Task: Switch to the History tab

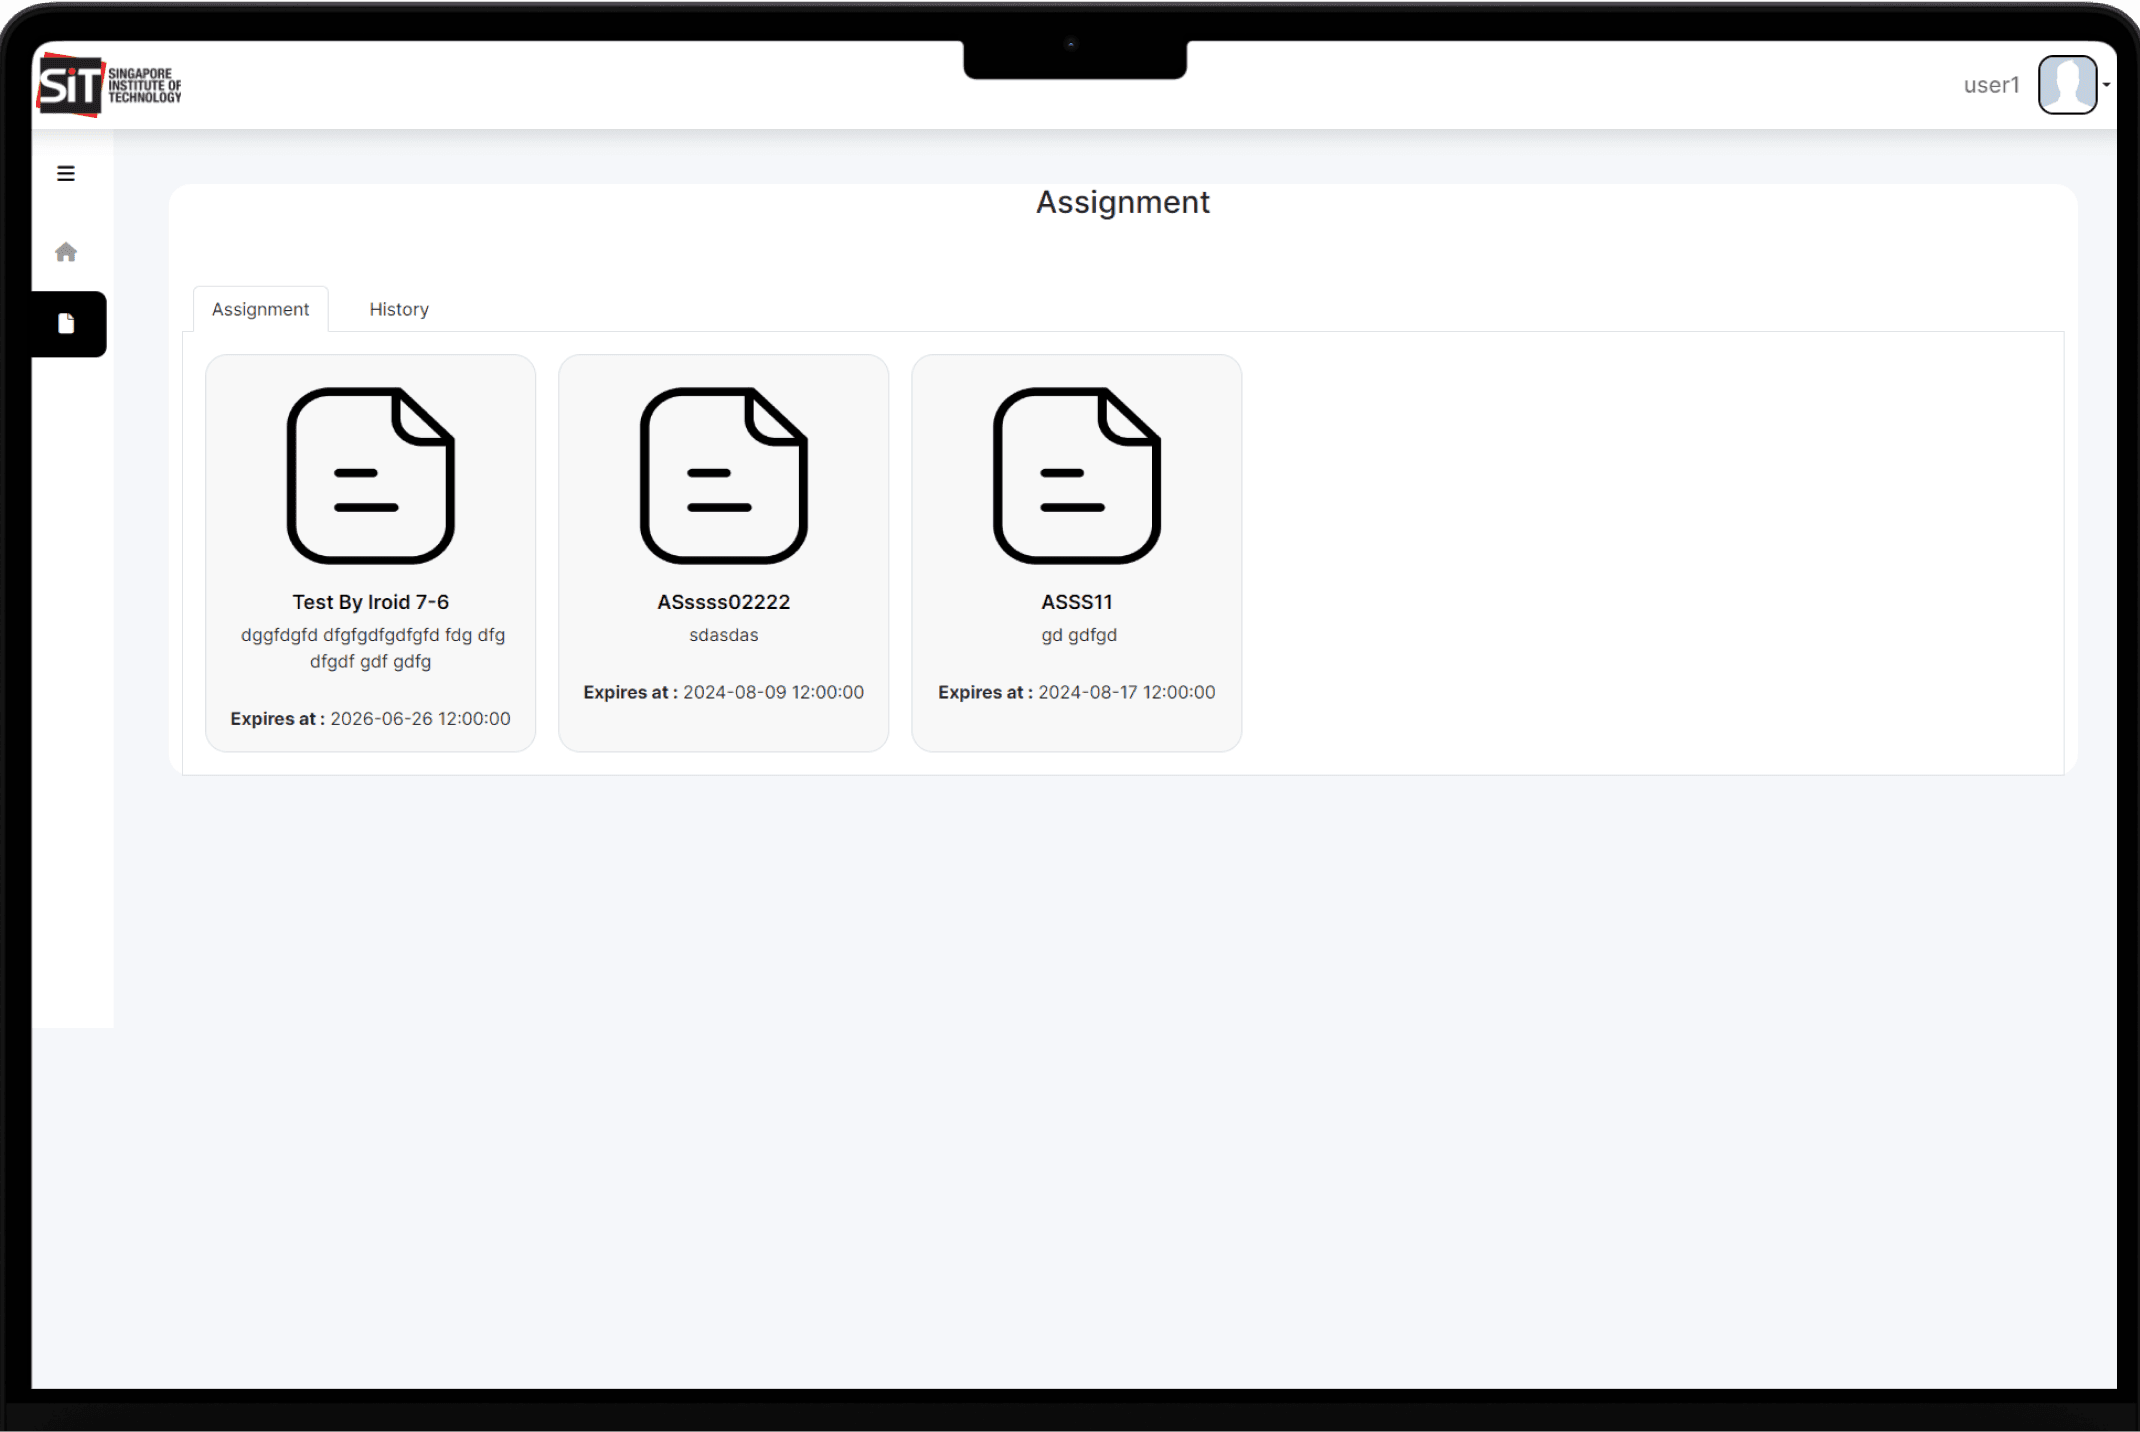Action: point(399,309)
